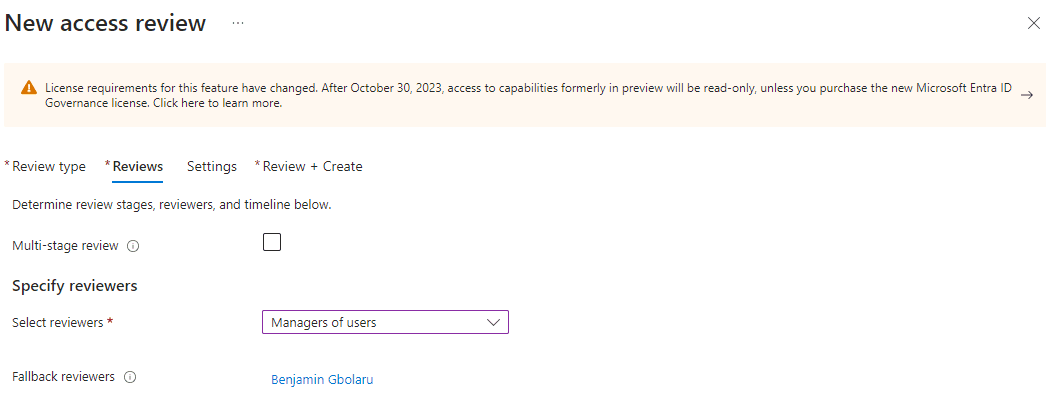Switch to the Review type tab

49,166
